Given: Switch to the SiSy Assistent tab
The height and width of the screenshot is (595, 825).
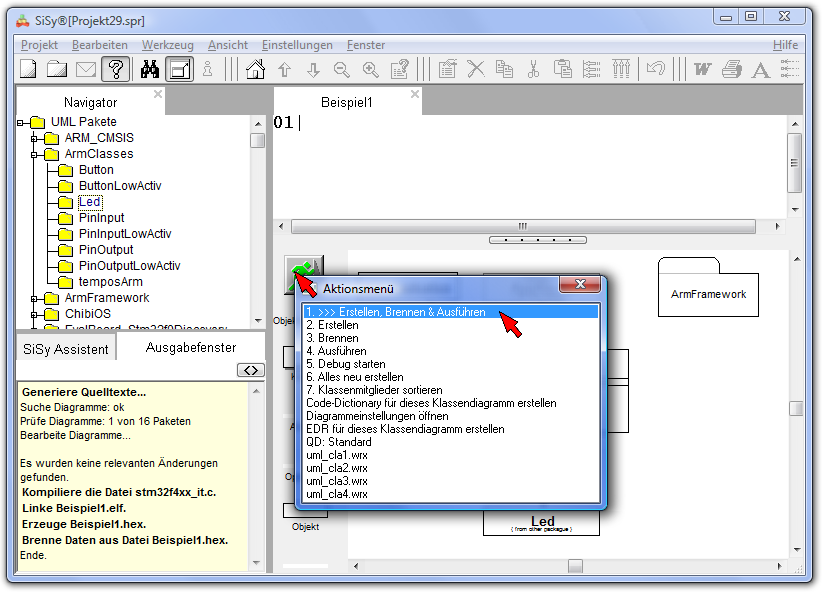Looking at the screenshot, I should click(66, 349).
